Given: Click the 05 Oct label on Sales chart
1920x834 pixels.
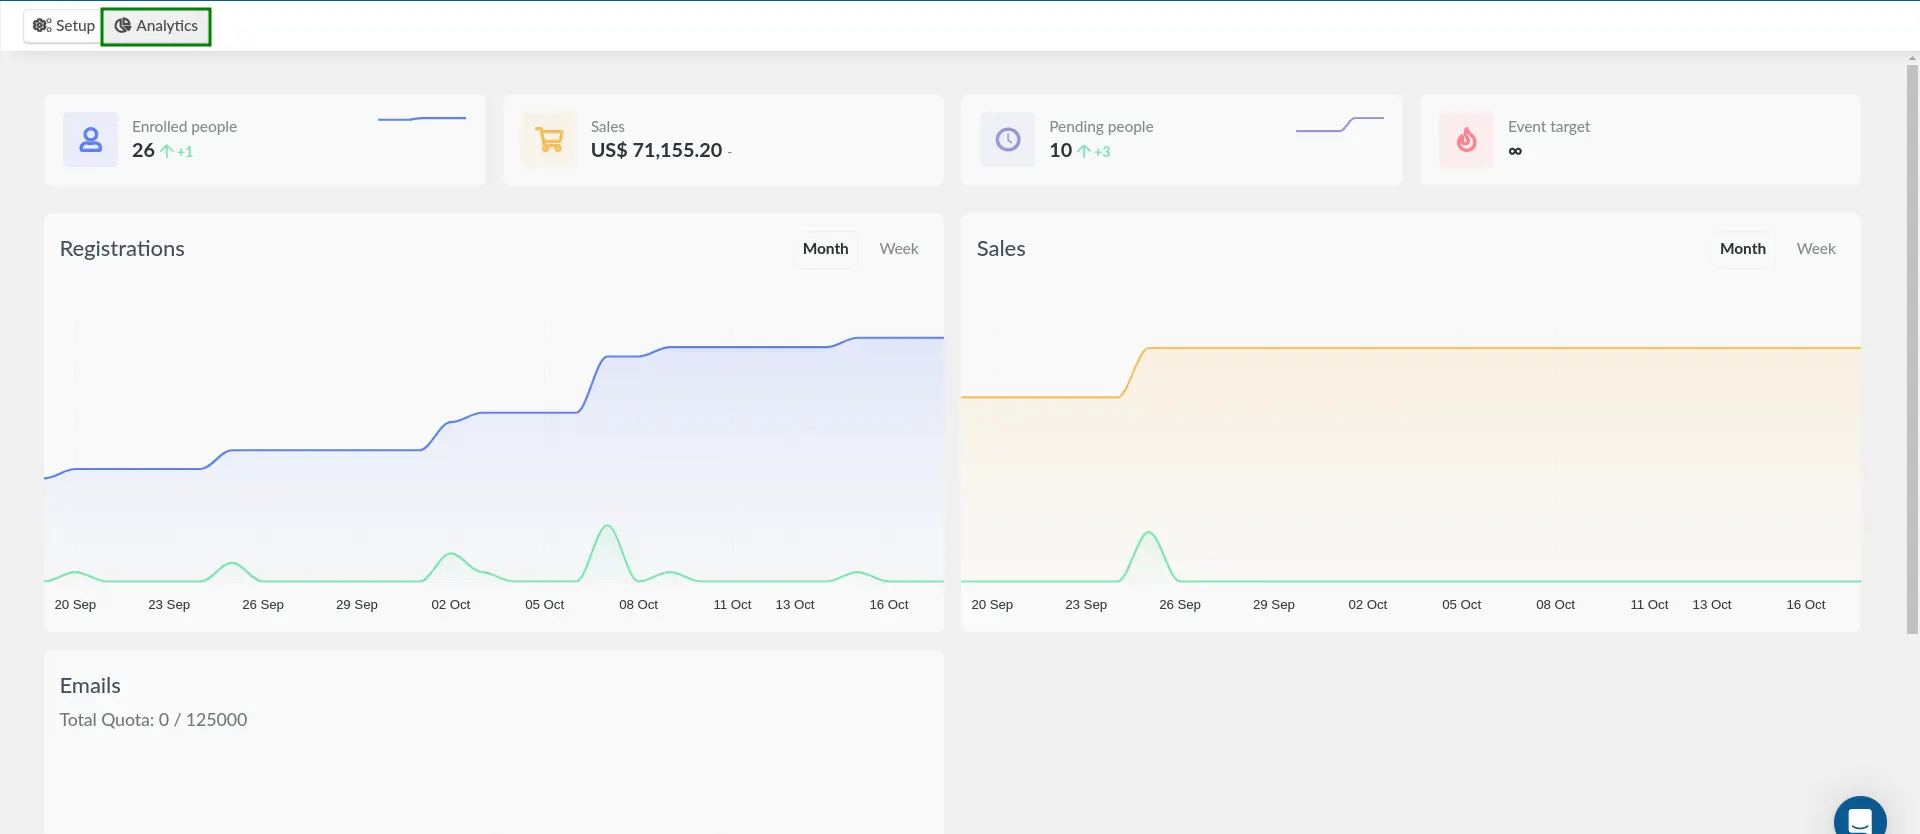Looking at the screenshot, I should pos(1461,605).
